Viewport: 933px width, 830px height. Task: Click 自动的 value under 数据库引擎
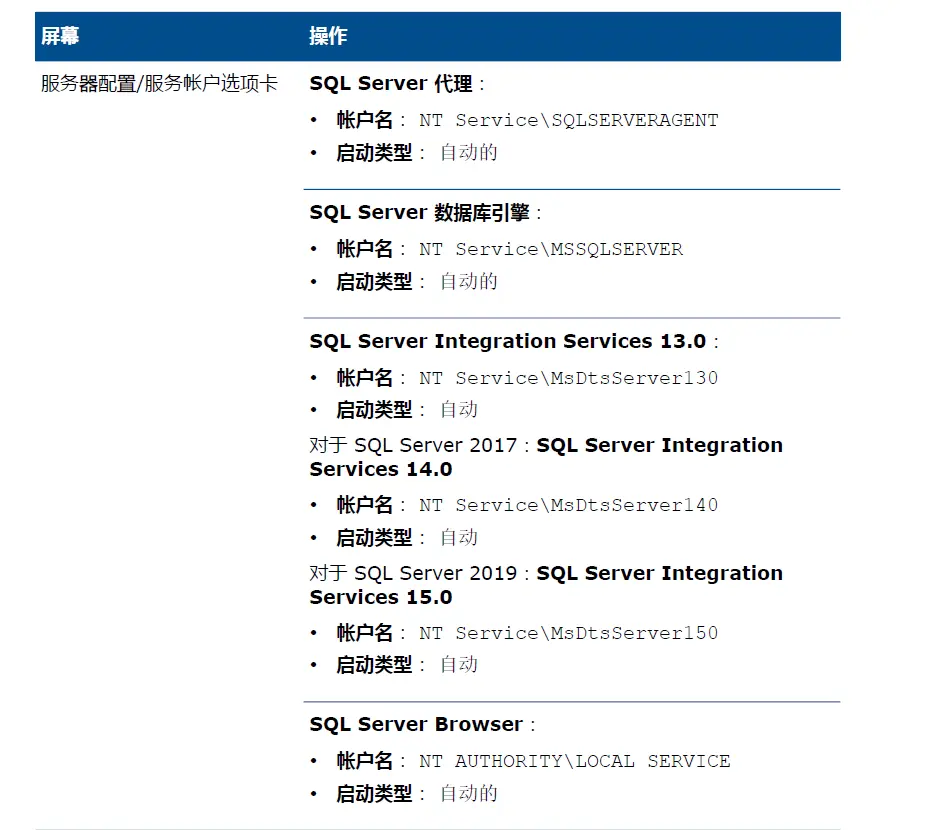(469, 281)
